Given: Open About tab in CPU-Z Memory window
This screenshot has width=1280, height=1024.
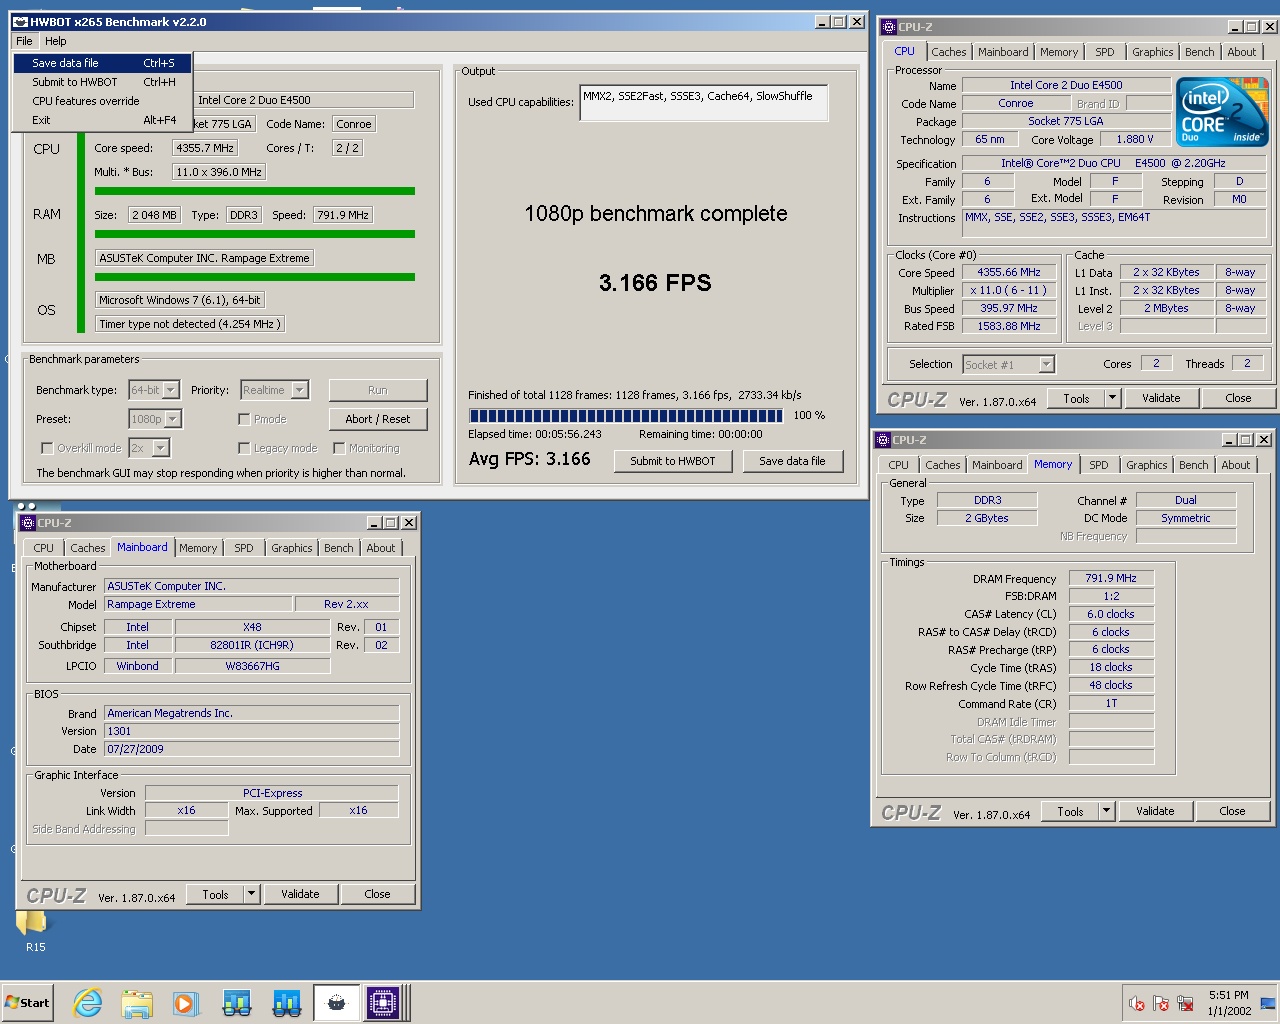Looking at the screenshot, I should point(1235,465).
